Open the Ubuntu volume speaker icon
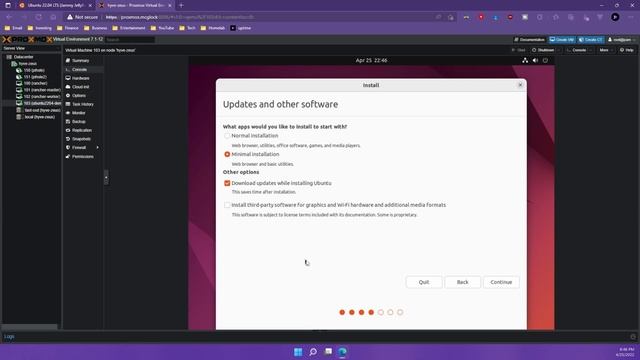 click(535, 60)
